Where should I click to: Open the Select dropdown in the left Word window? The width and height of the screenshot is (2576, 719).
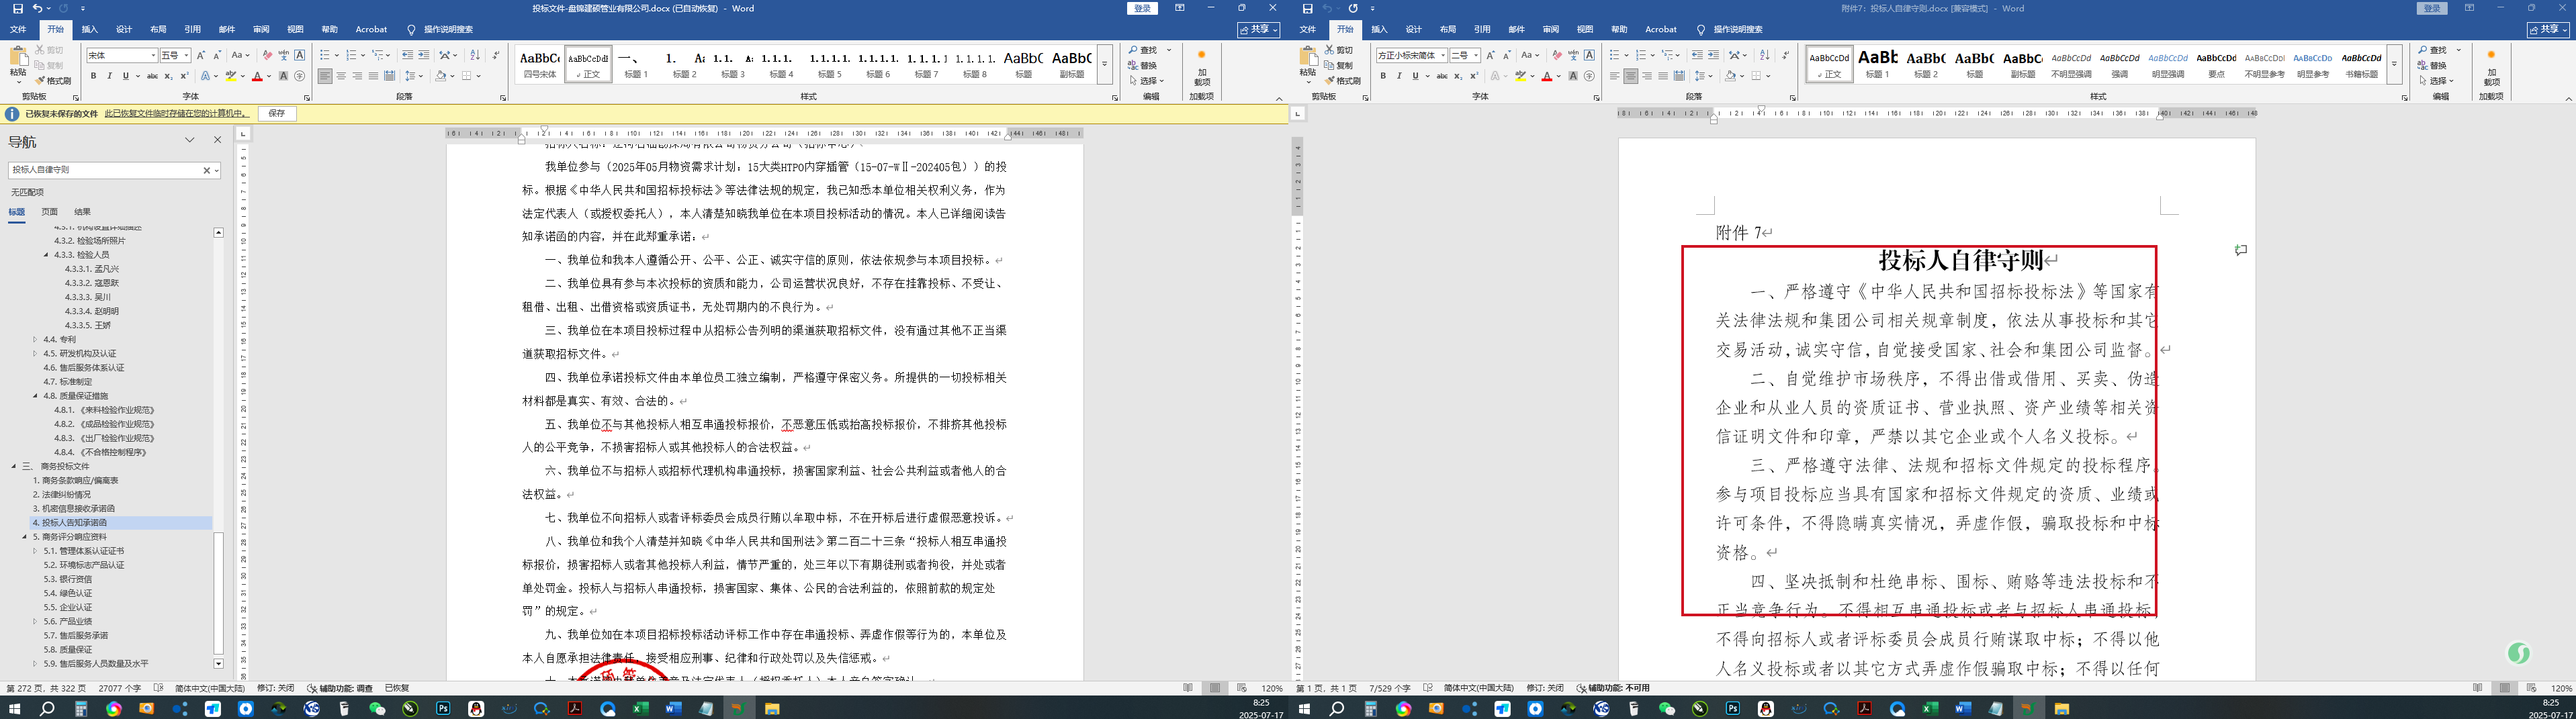(x=1148, y=81)
